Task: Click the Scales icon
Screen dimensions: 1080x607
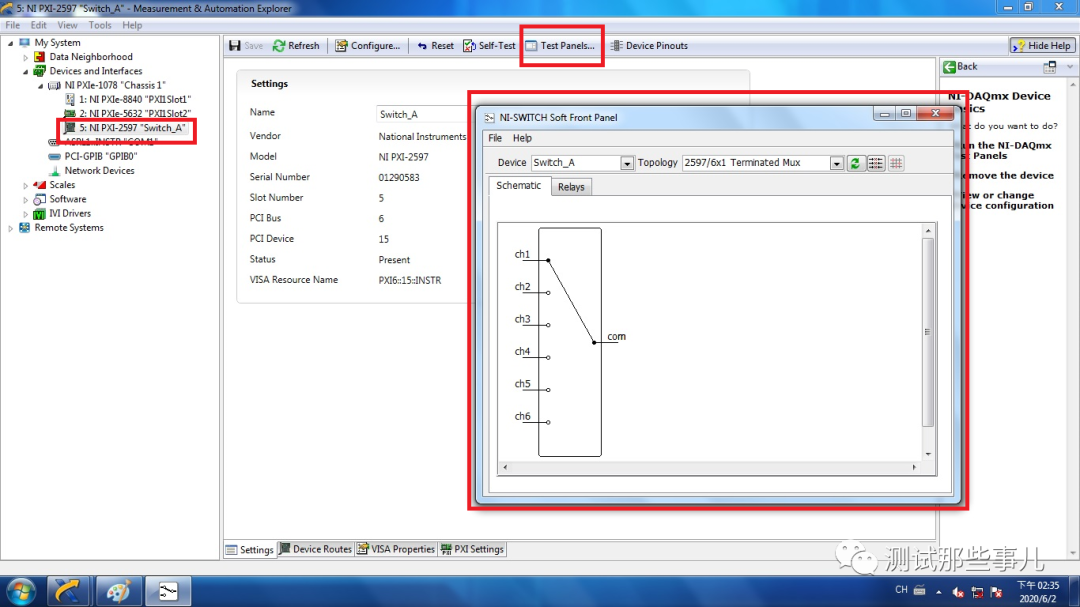Action: 40,185
